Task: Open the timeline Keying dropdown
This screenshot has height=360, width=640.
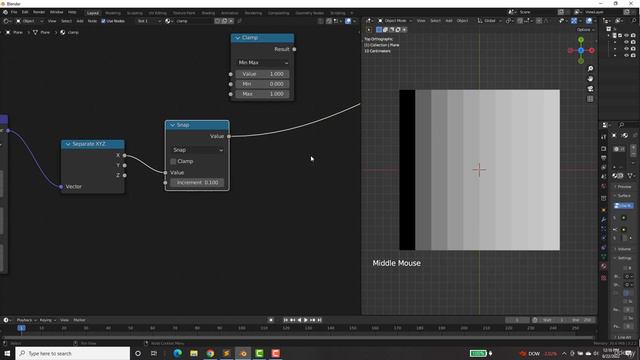Action: coord(47,320)
